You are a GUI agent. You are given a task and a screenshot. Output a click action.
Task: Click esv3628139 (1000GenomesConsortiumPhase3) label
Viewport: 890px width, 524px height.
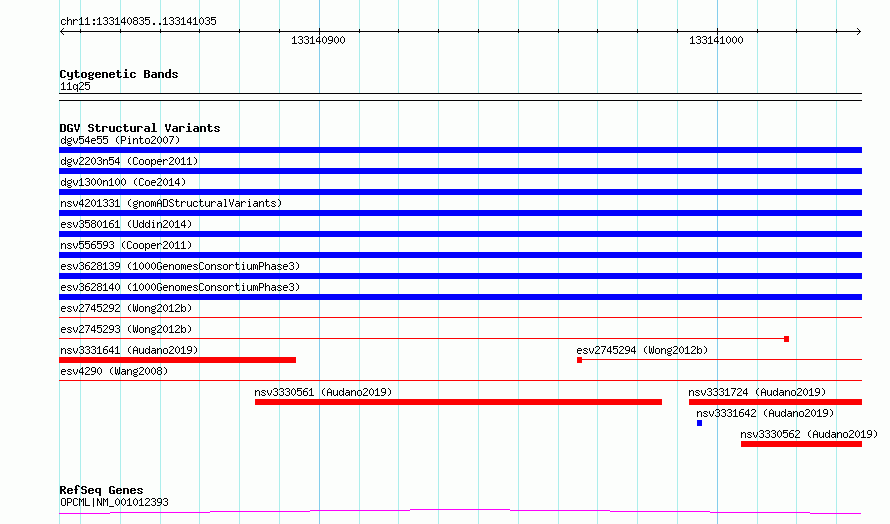[x=180, y=266]
